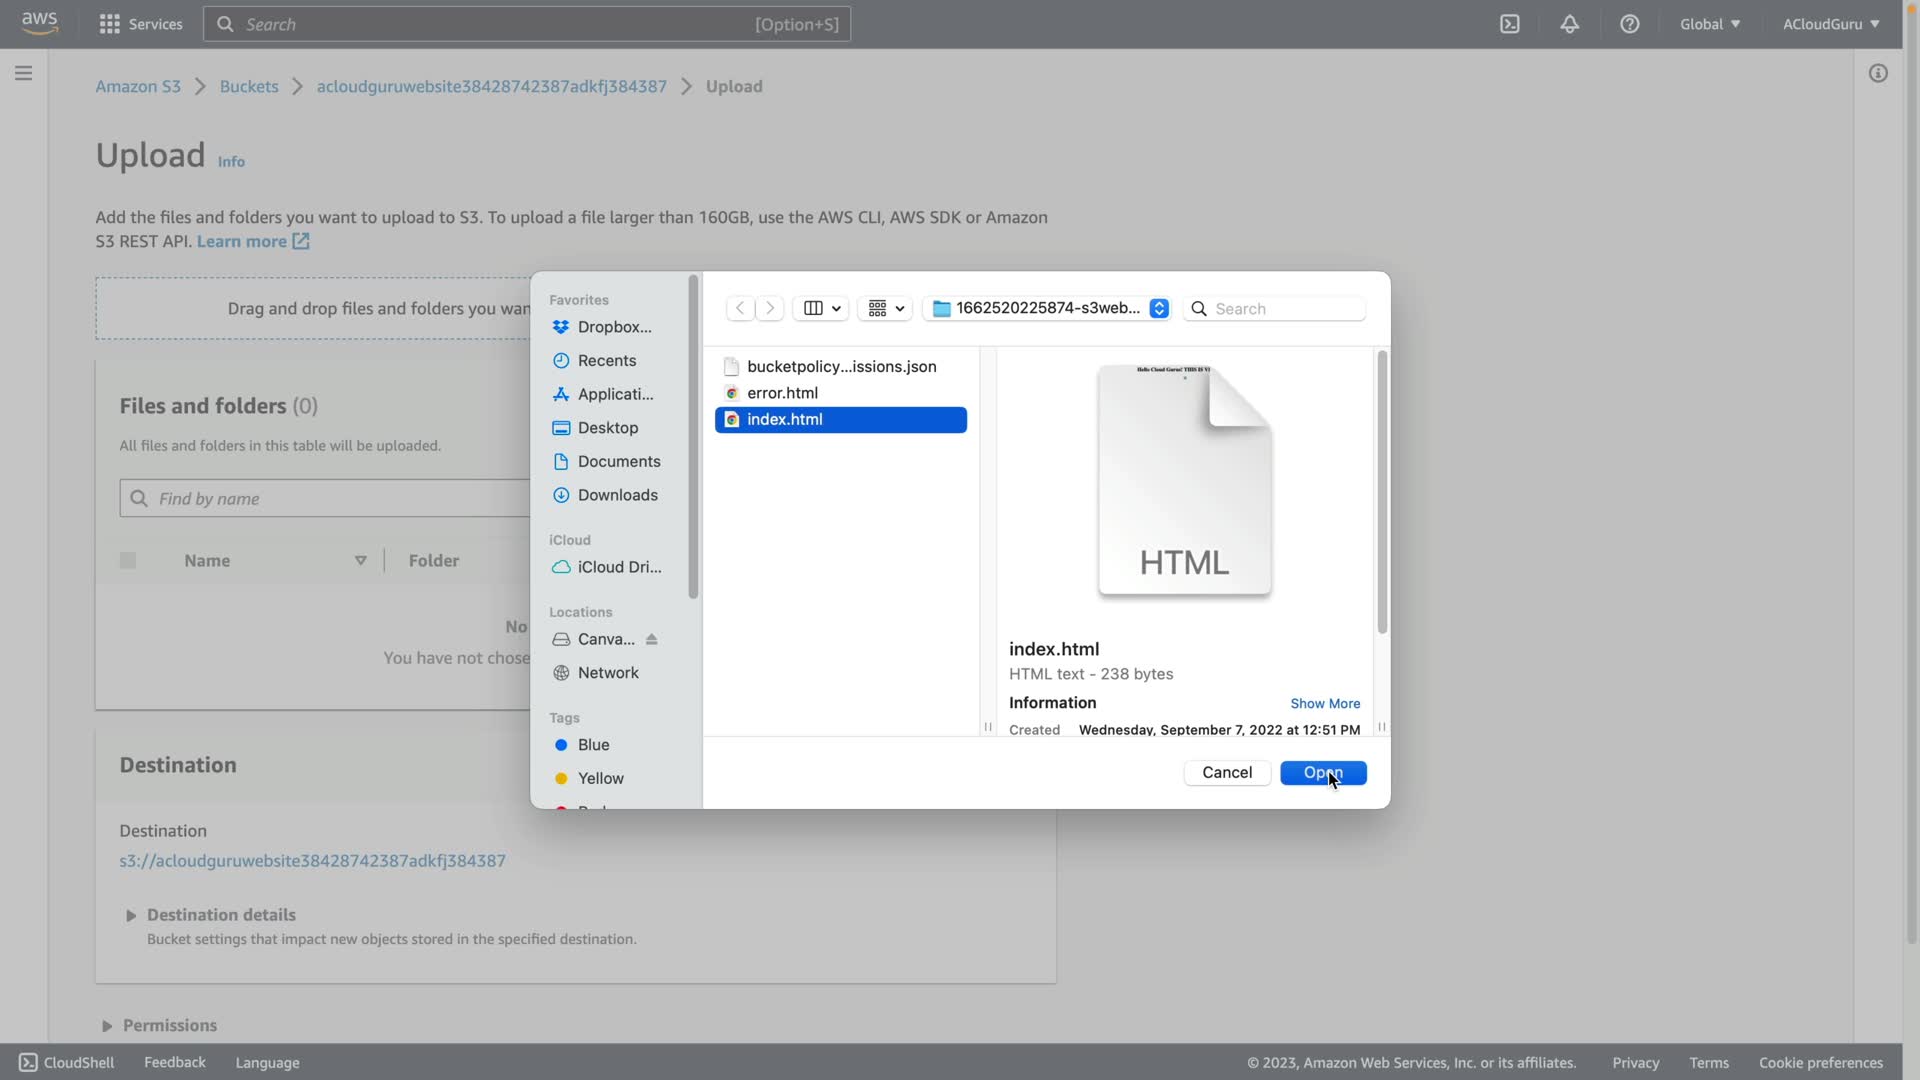Screen dimensions: 1920x1080
Task: Select Dropbox in Favorites sidebar
Action: pos(613,327)
